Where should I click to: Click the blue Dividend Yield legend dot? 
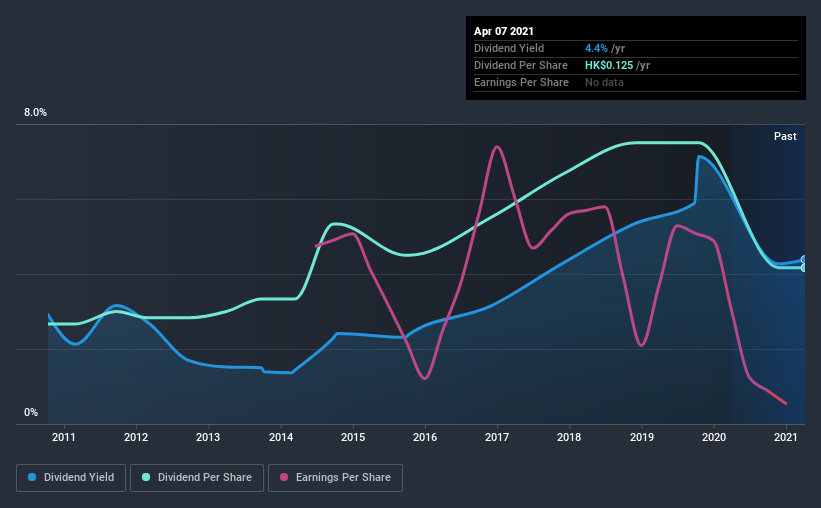coord(32,477)
